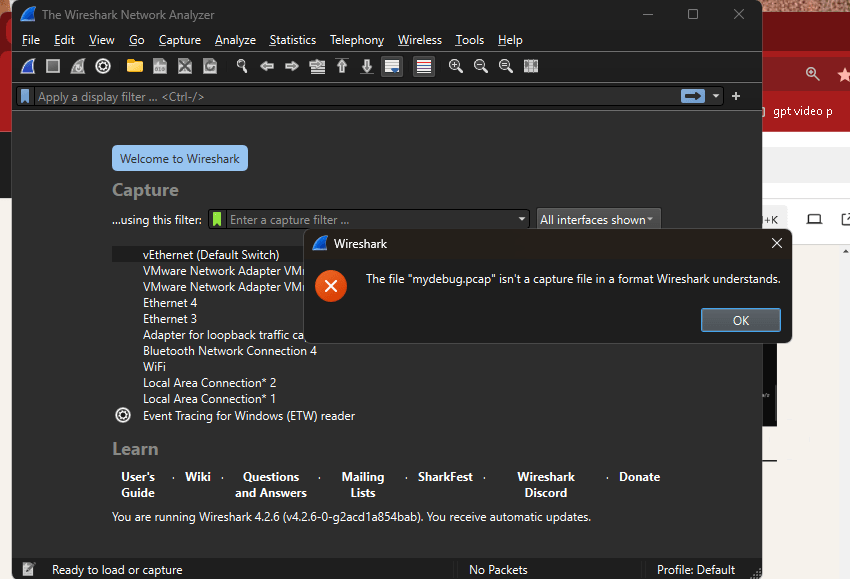Open the Telephony menu
The image size is (850, 579).
point(357,40)
